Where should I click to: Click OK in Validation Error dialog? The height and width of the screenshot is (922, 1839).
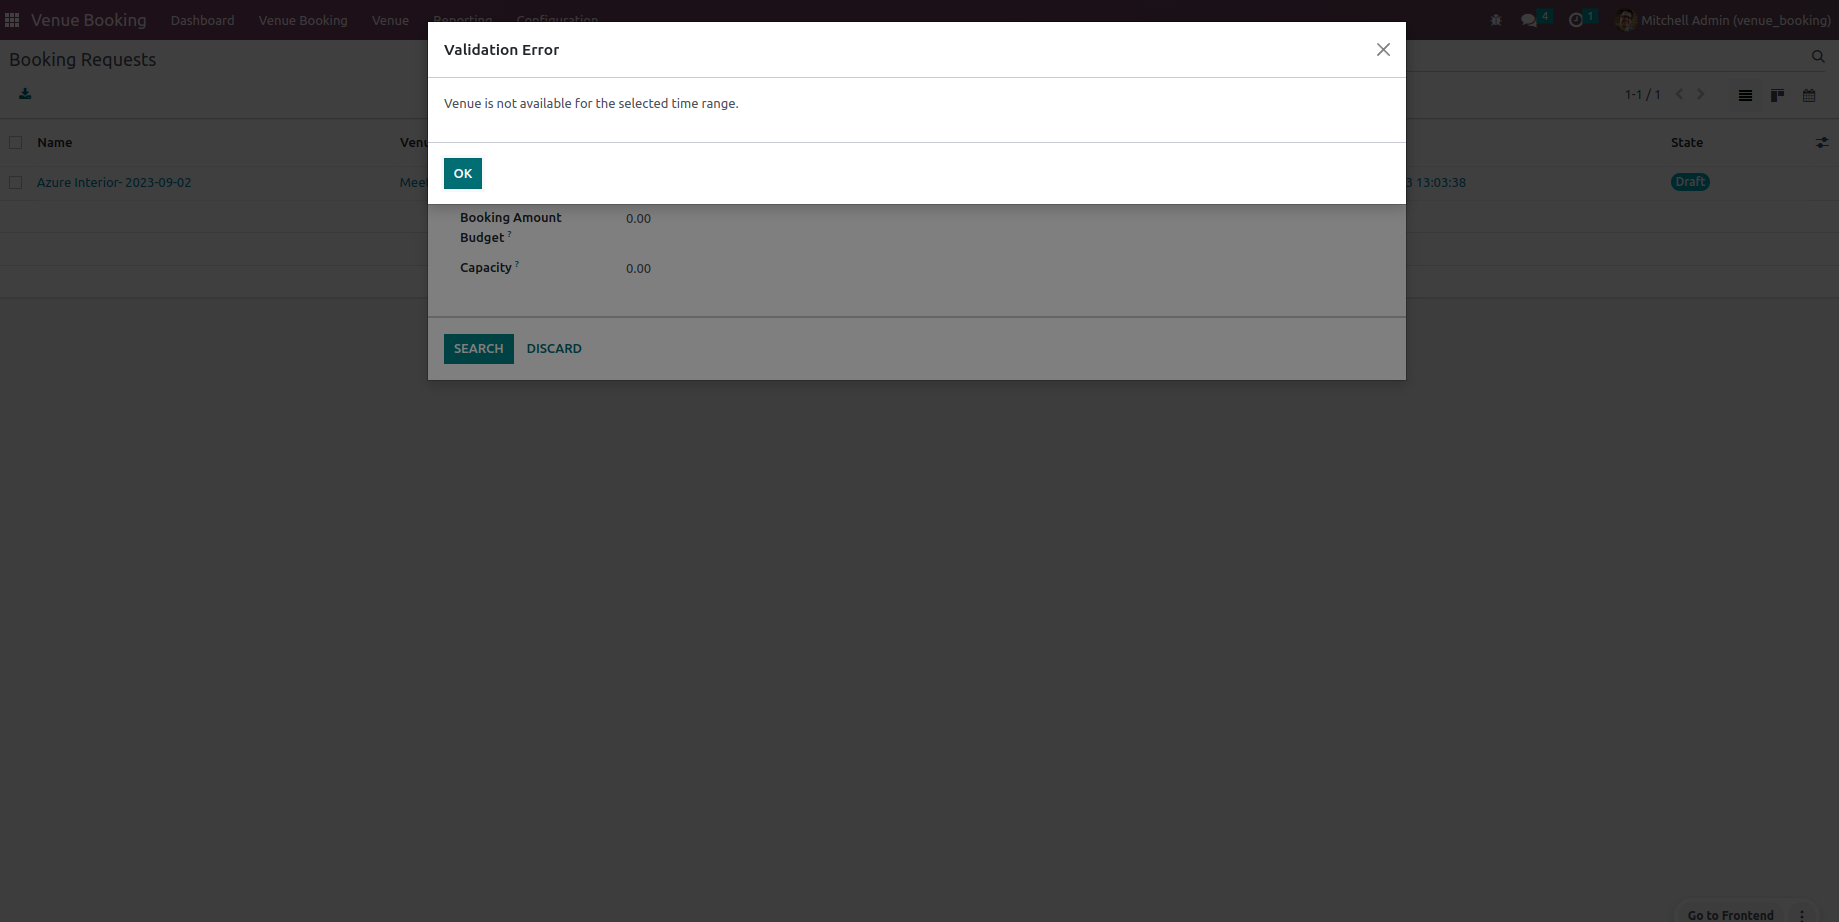[462, 173]
